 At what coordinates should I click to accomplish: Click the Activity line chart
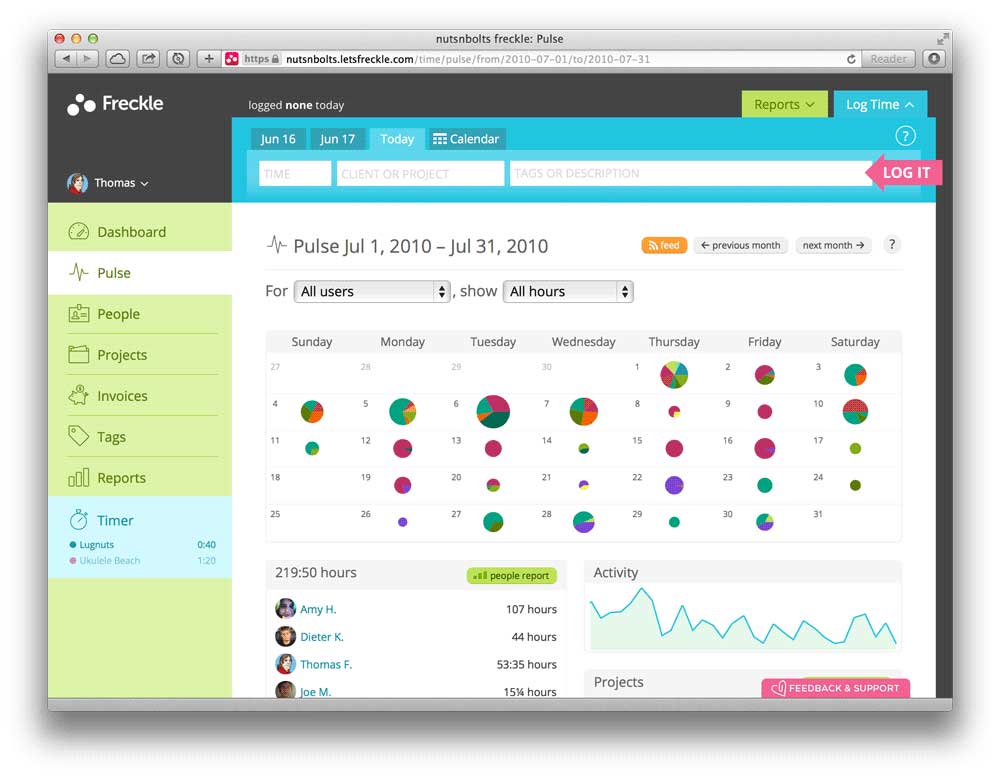tap(743, 618)
